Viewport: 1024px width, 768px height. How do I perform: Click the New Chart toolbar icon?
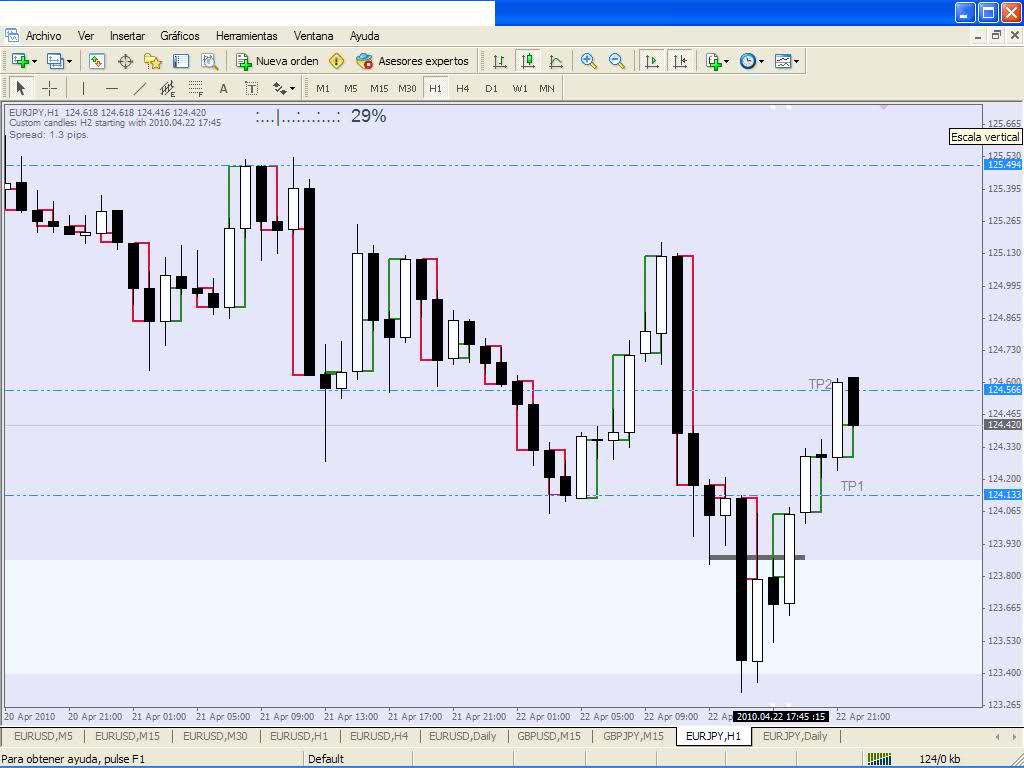pos(20,61)
